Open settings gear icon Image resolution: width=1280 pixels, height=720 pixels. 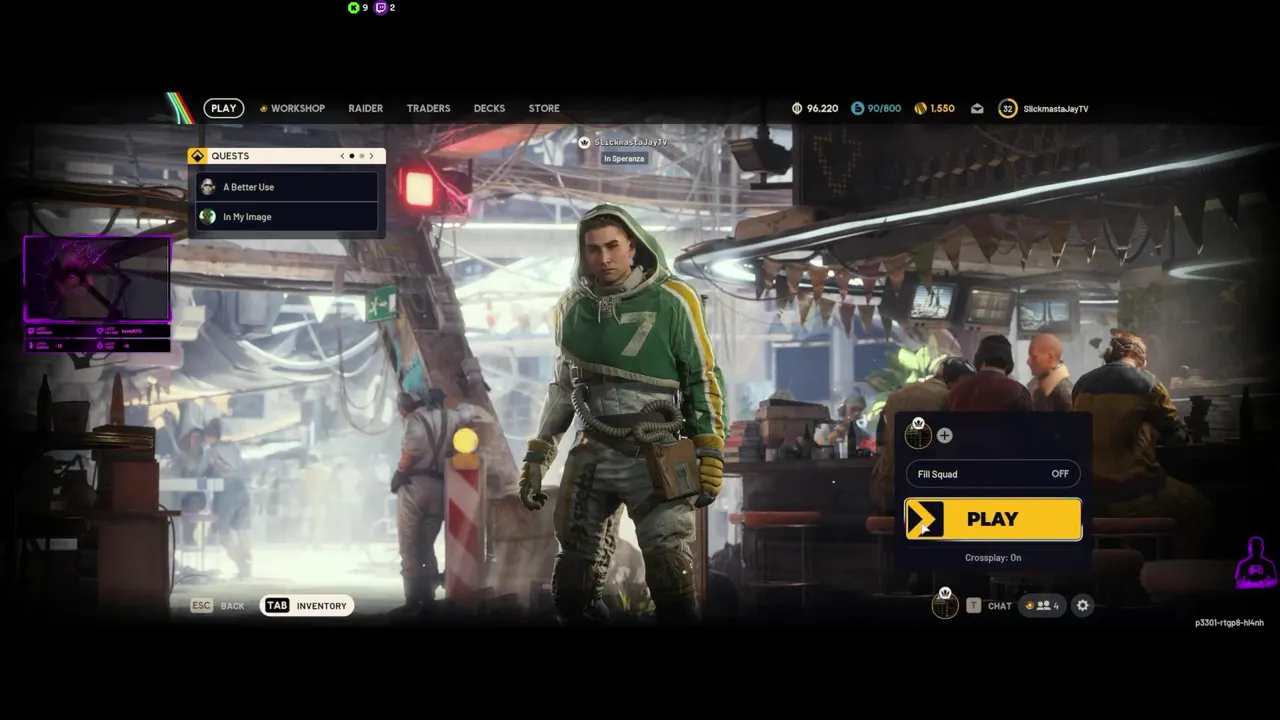tap(1082, 605)
